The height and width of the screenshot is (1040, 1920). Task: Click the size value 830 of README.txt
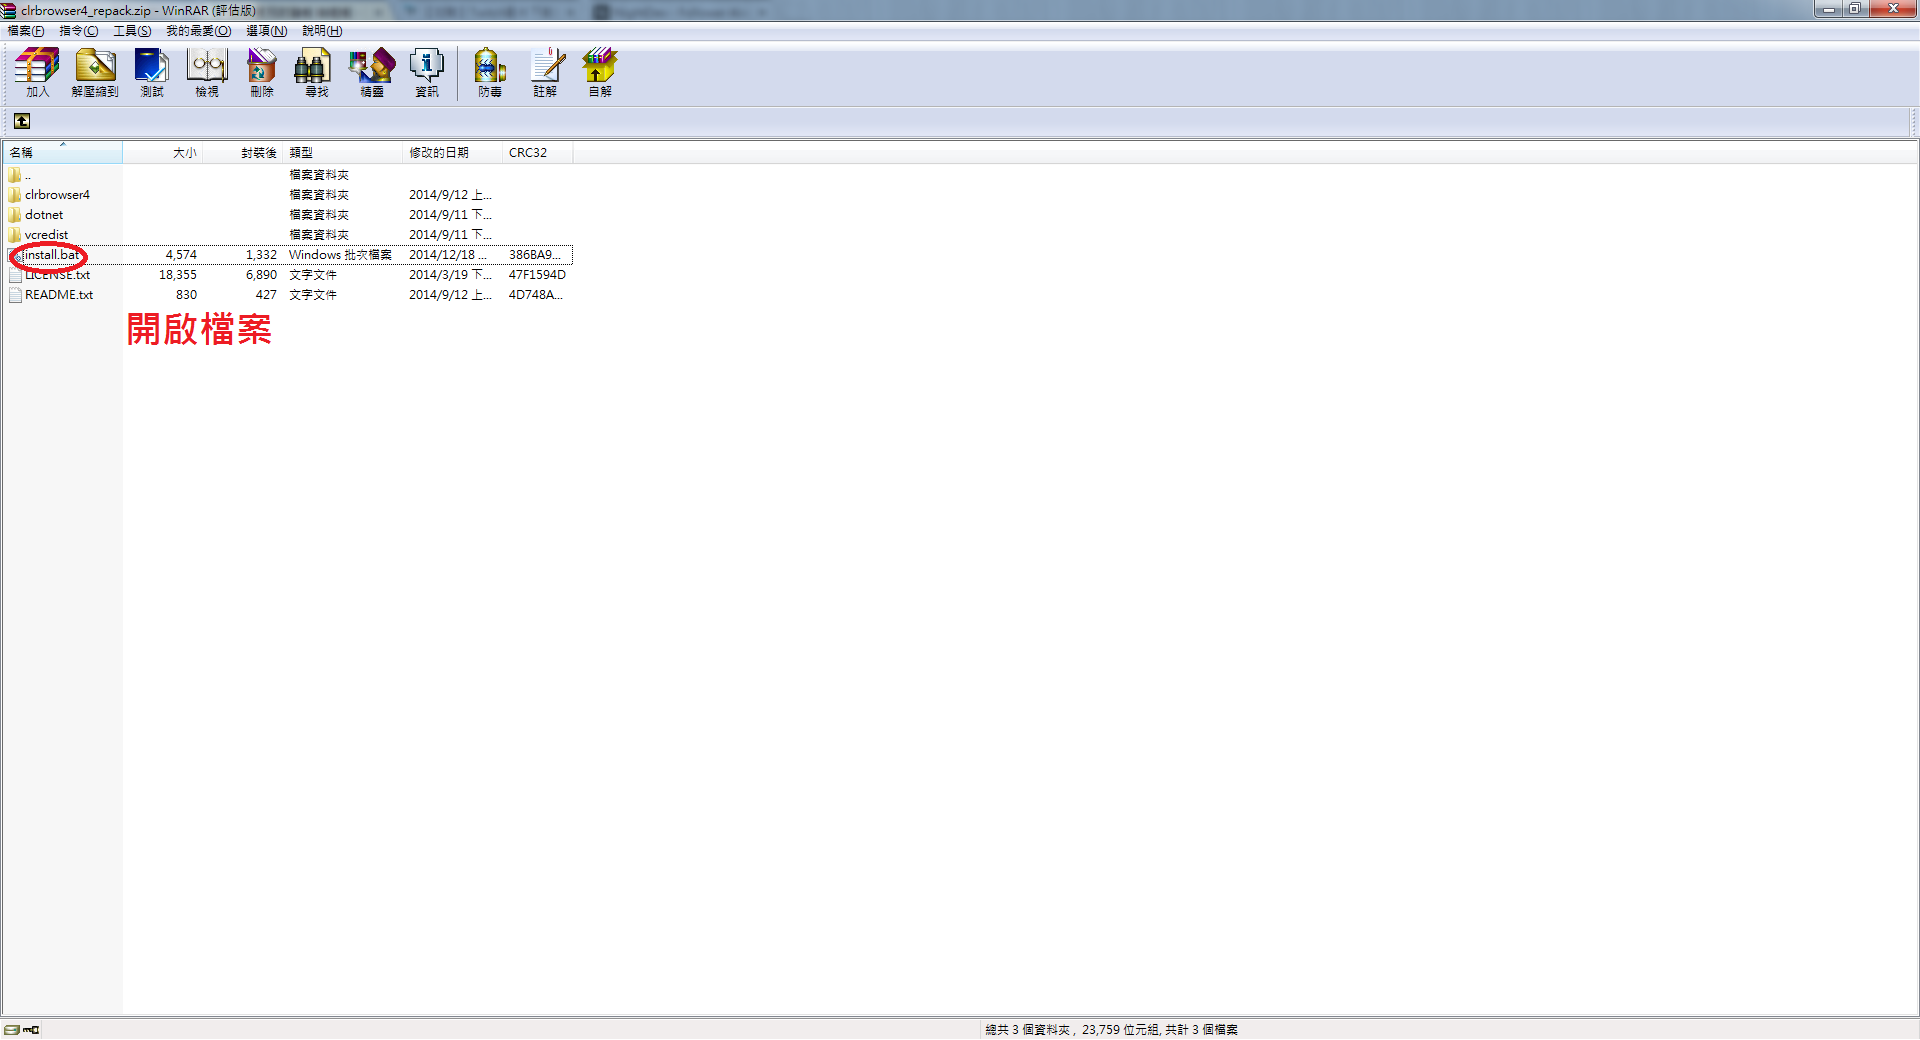pyautogui.click(x=187, y=295)
